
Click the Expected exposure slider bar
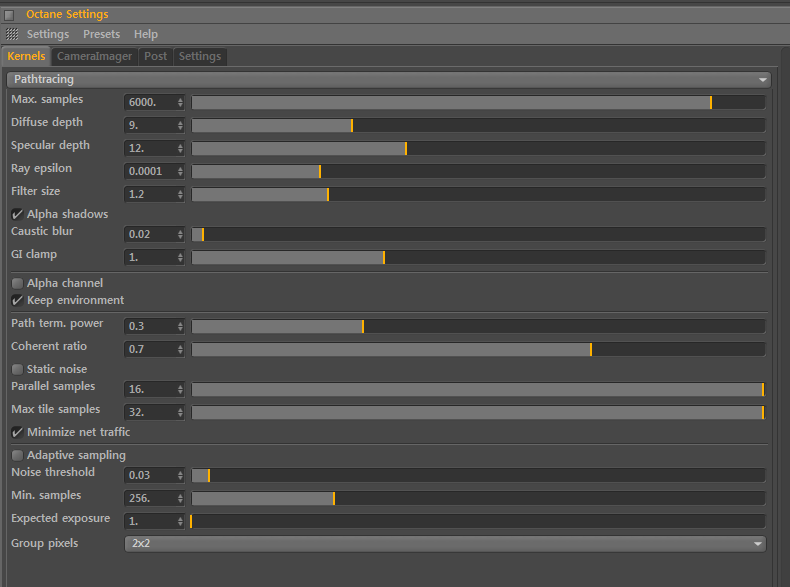(478, 521)
